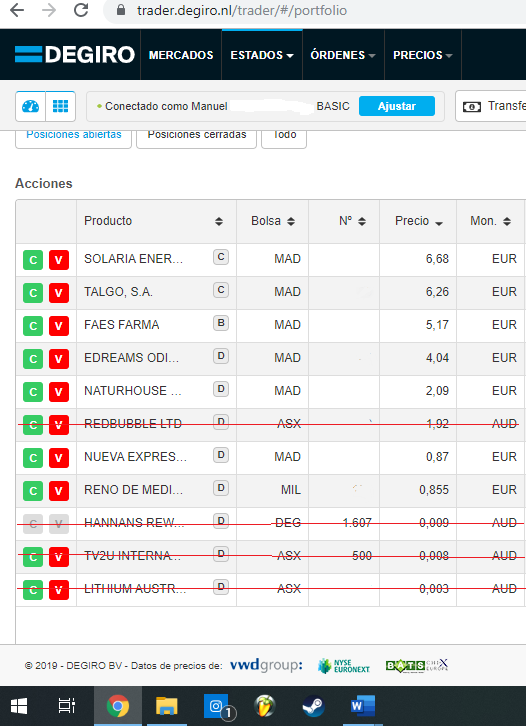Open the REDBUBBLE LTD product link

(x=133, y=424)
